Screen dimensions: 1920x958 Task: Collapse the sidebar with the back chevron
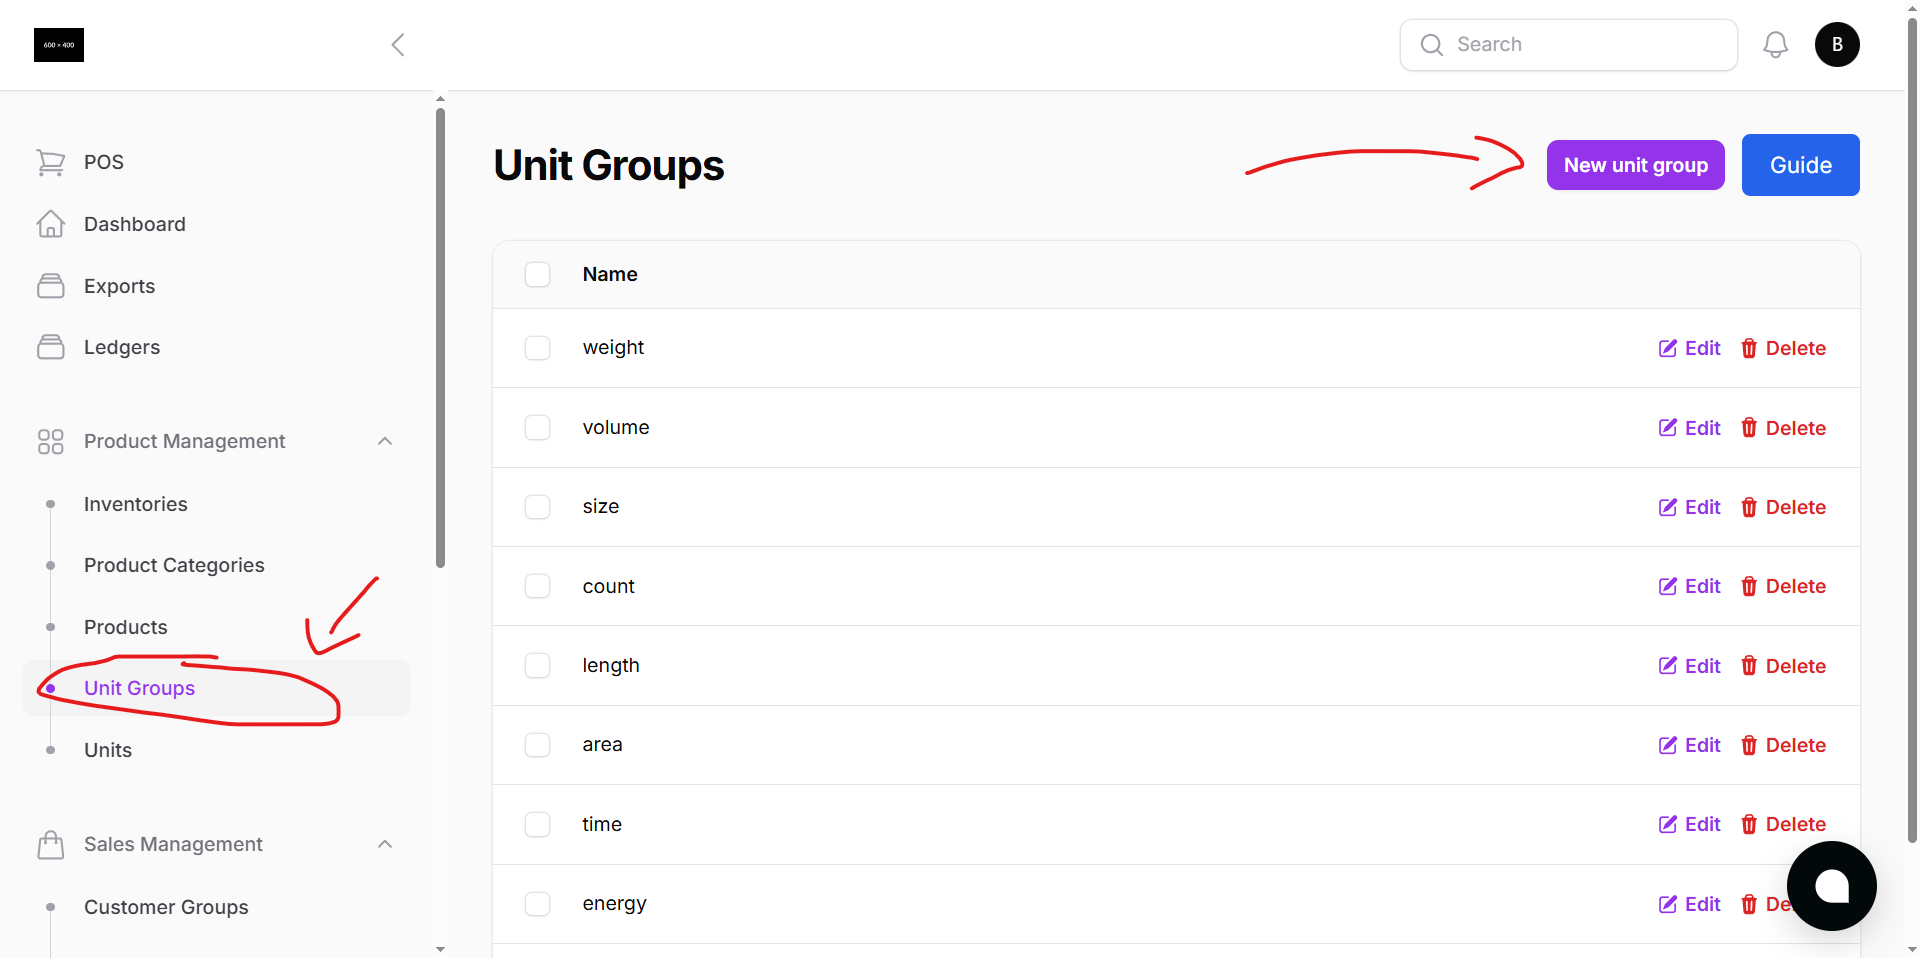[397, 44]
